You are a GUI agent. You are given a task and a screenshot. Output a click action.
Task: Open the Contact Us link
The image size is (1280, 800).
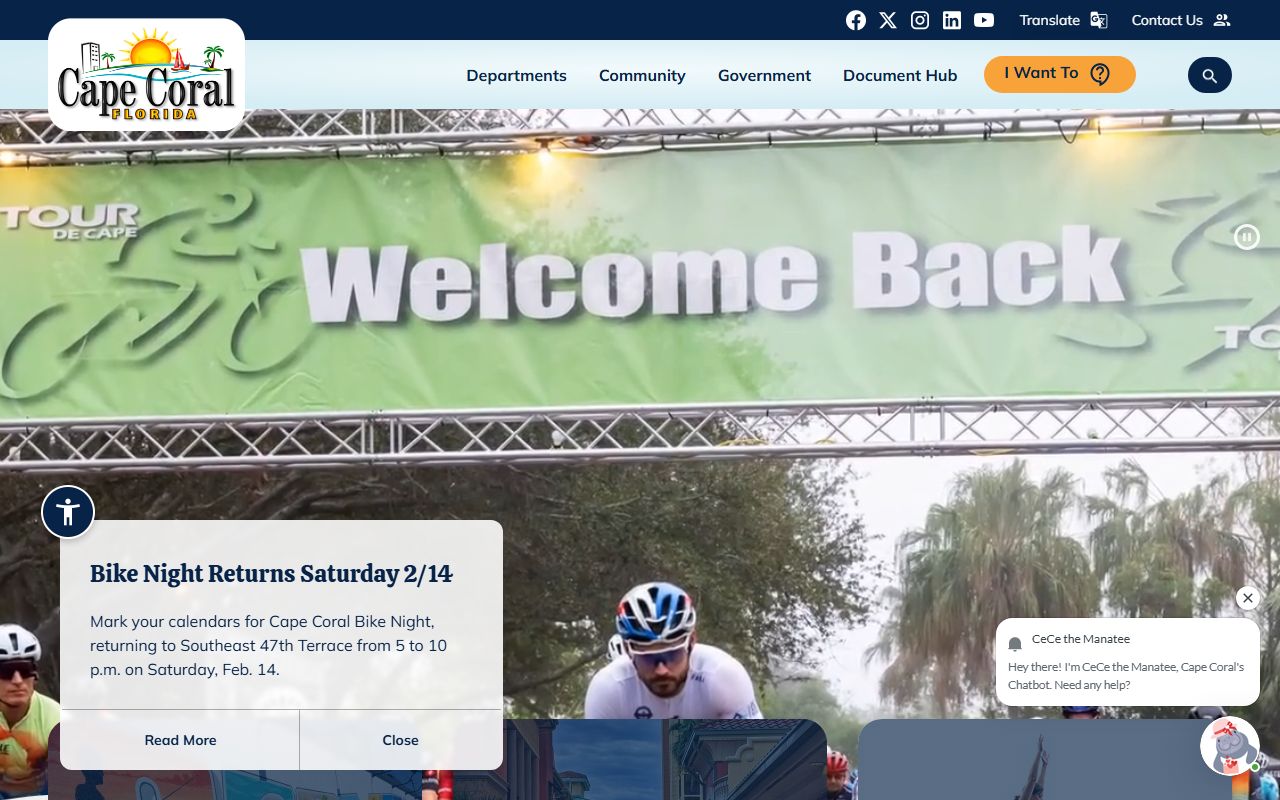tap(1167, 20)
